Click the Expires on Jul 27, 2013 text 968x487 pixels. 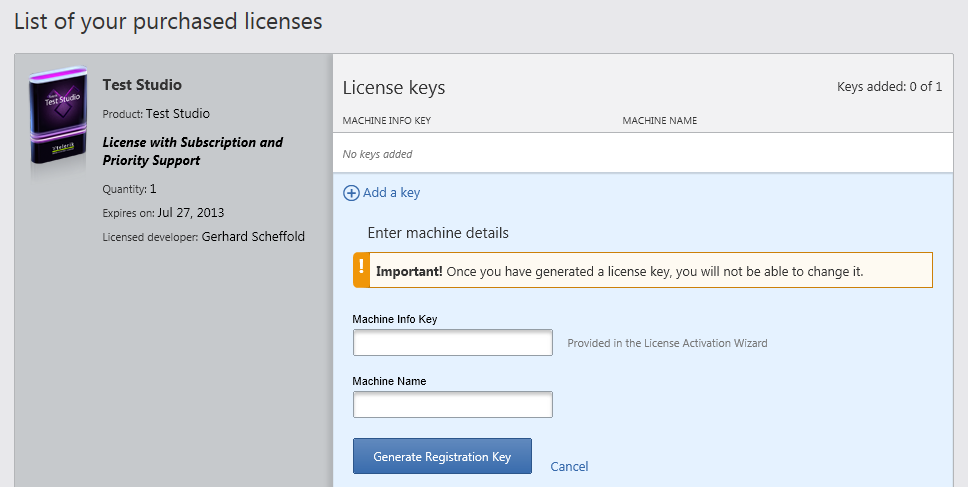tap(163, 213)
